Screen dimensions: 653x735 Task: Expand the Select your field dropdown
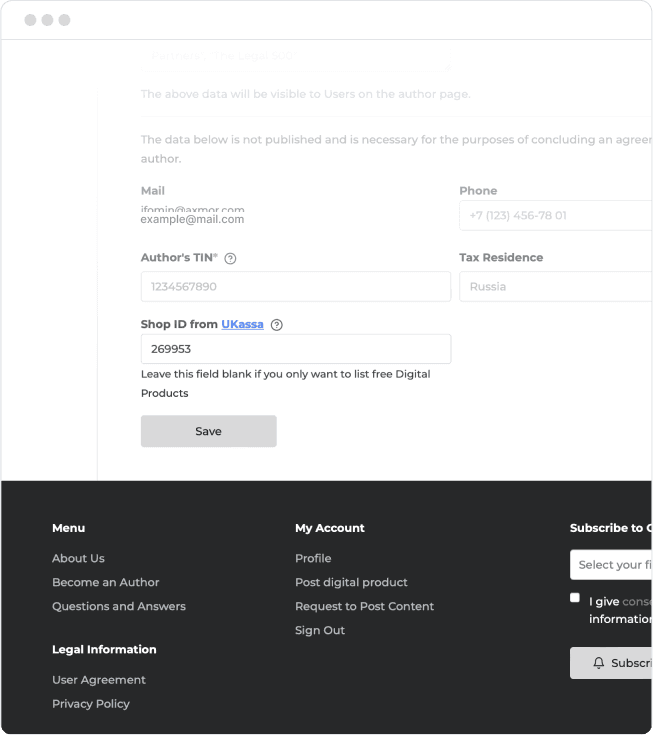(x=610, y=565)
